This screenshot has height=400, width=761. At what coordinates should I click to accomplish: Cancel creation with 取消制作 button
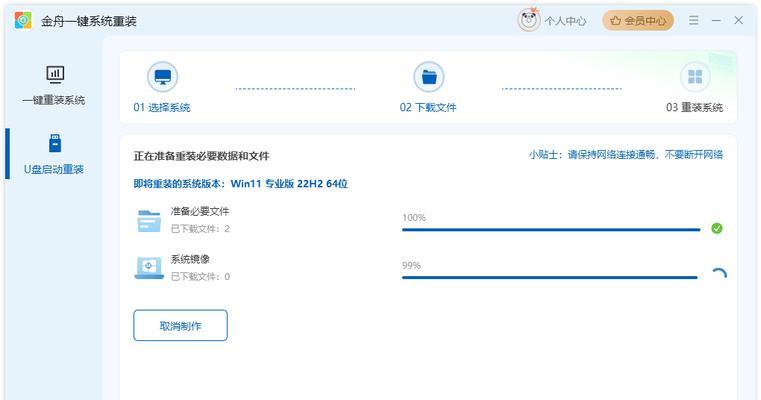(x=181, y=325)
